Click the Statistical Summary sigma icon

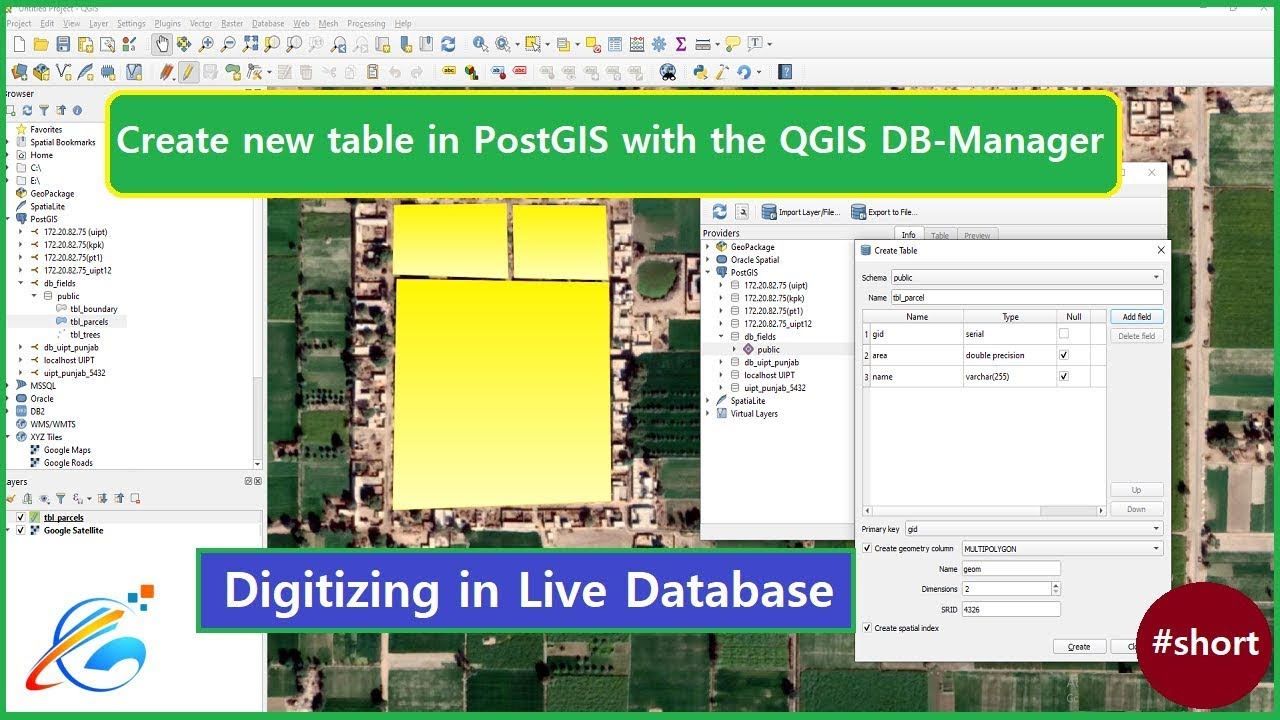coord(681,44)
